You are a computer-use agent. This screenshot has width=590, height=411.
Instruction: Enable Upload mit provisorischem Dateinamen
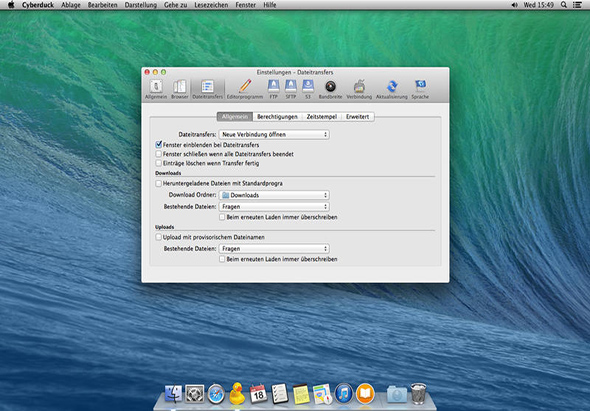coord(158,237)
